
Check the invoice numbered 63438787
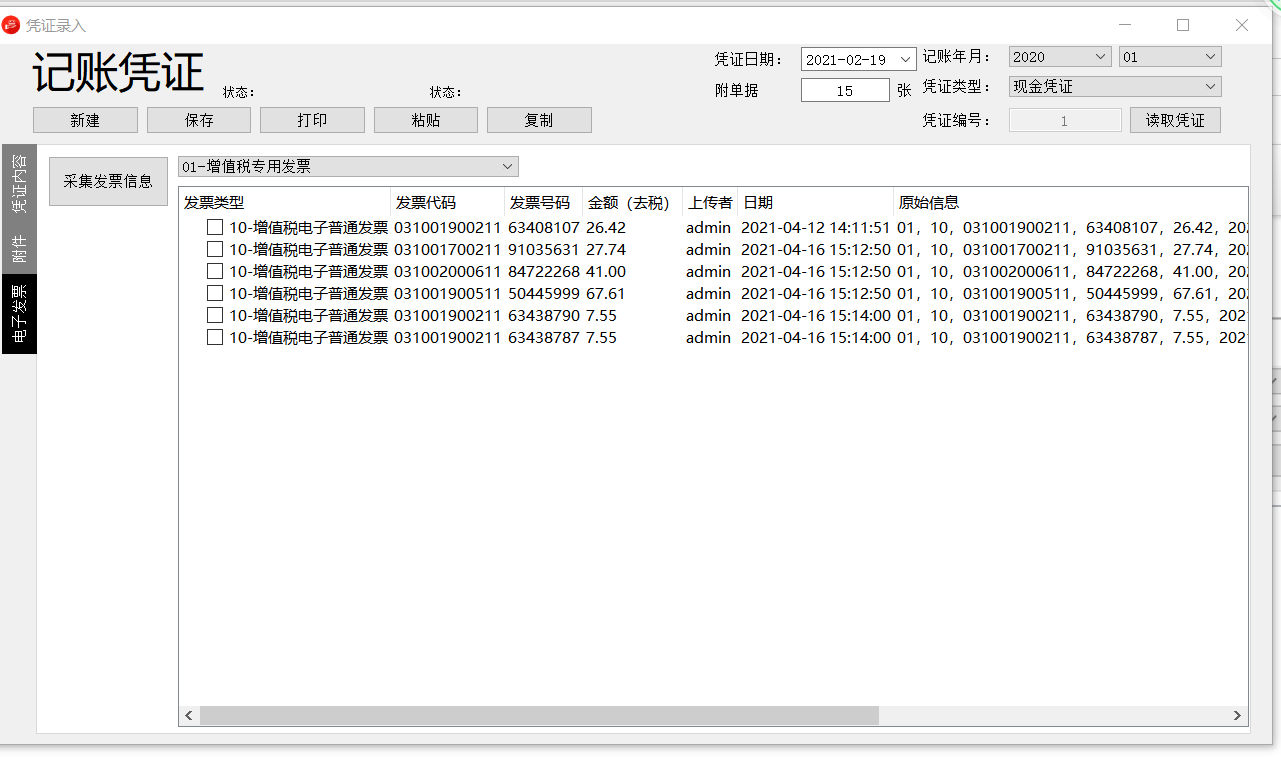click(x=215, y=338)
